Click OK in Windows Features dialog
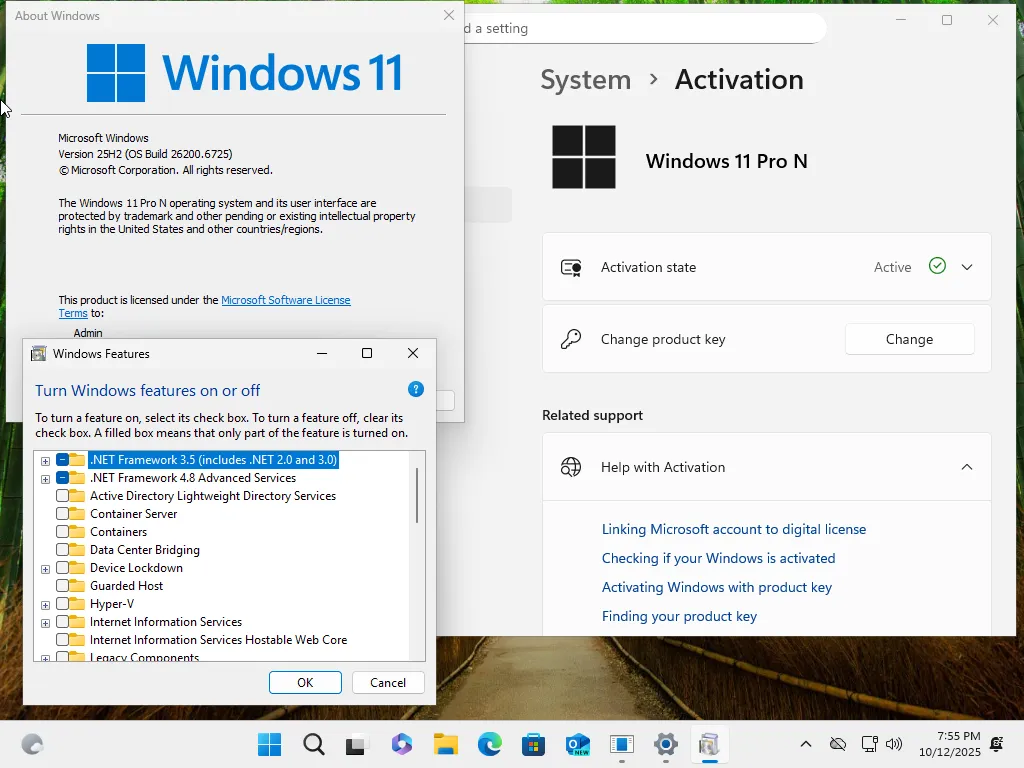This screenshot has height=768, width=1024. tap(305, 683)
